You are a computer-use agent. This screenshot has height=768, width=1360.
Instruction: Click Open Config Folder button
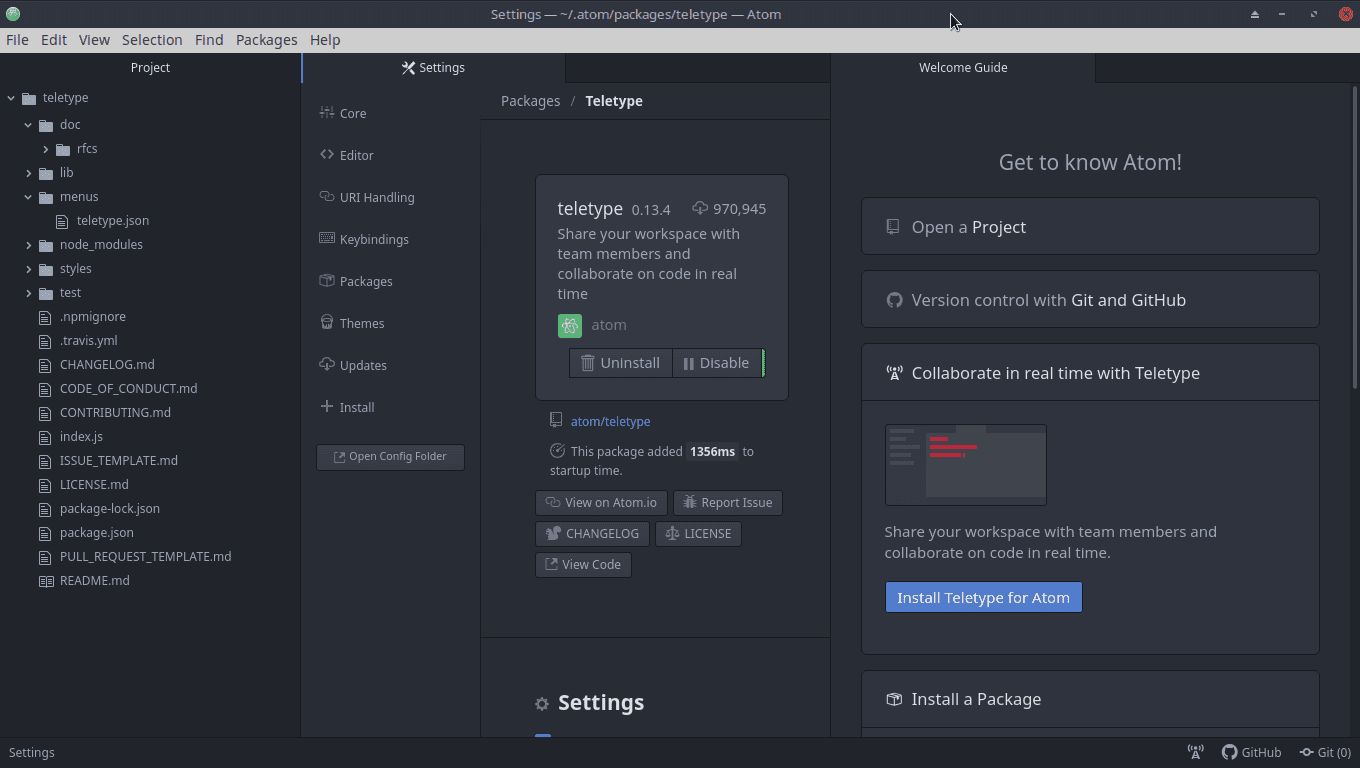point(390,457)
